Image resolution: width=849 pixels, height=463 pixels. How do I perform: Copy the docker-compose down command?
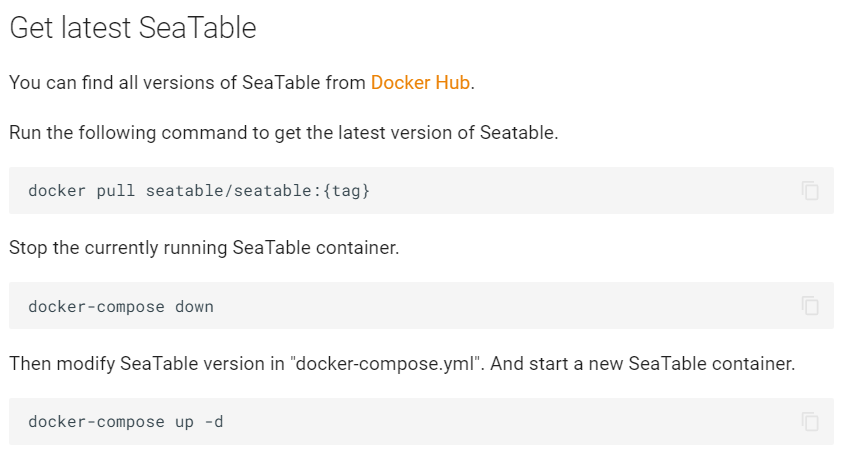(810, 306)
